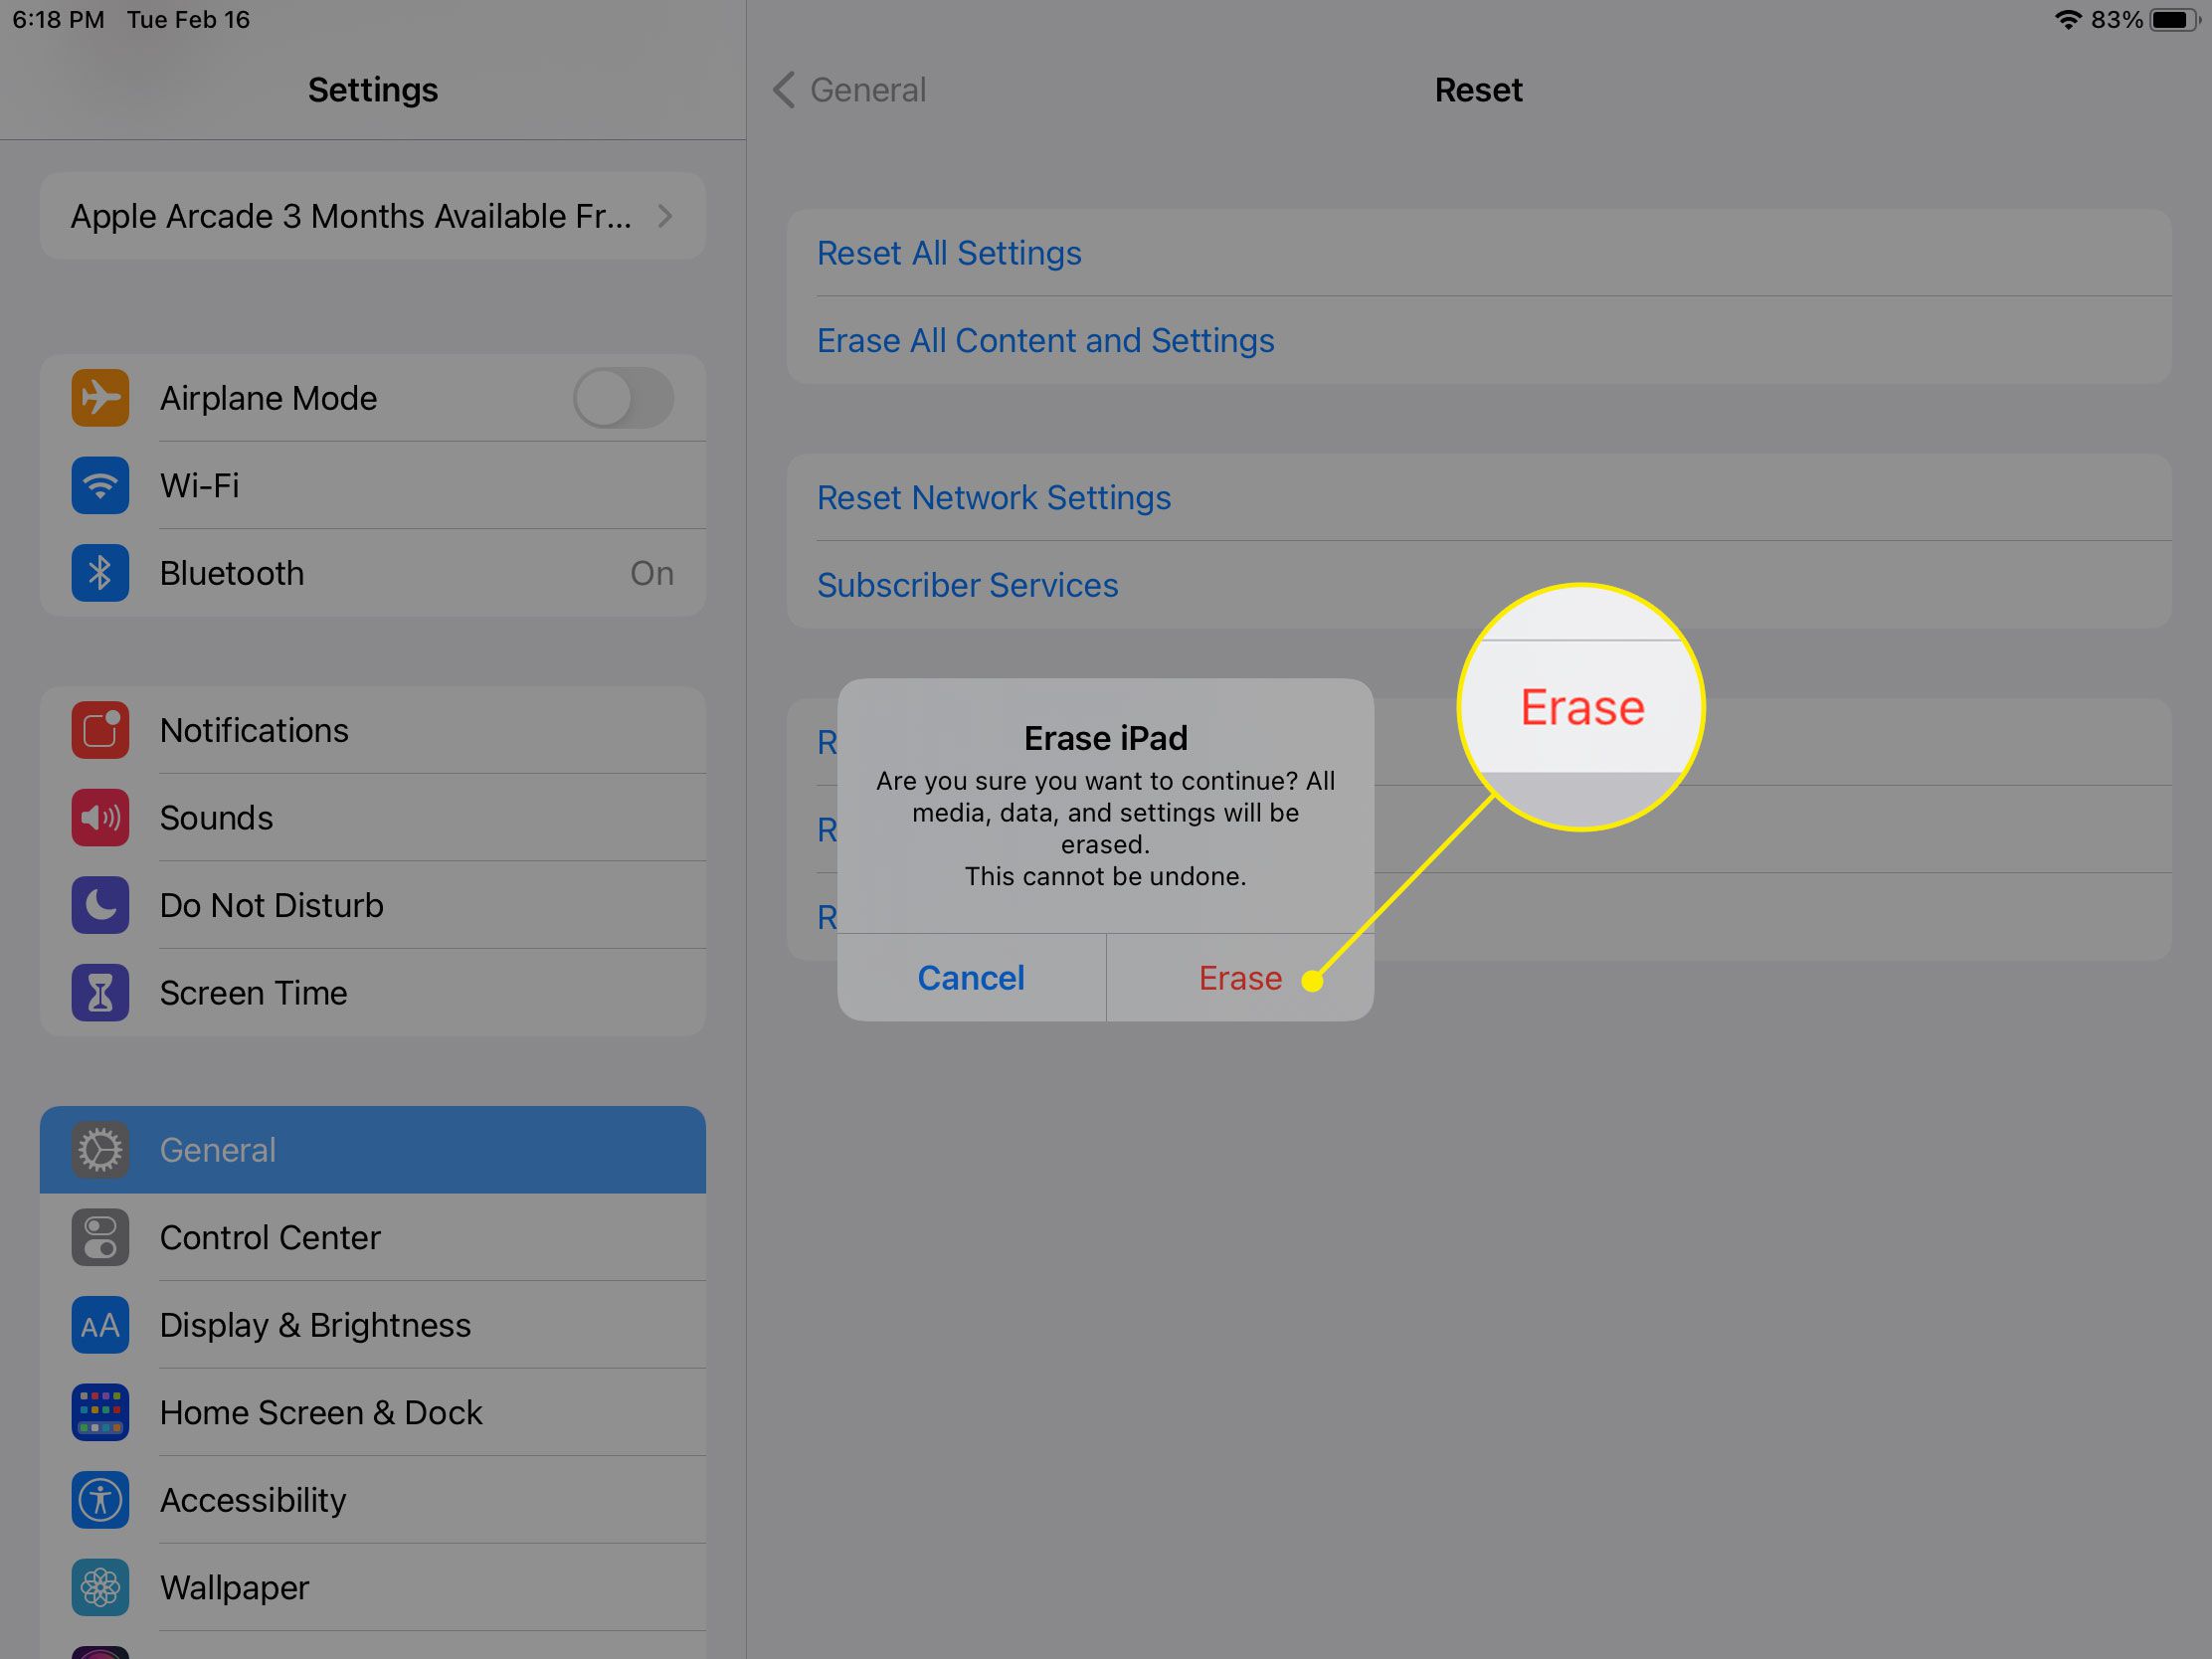Image resolution: width=2212 pixels, height=1659 pixels.
Task: Tap the Wi-Fi settings icon
Action: point(97,484)
